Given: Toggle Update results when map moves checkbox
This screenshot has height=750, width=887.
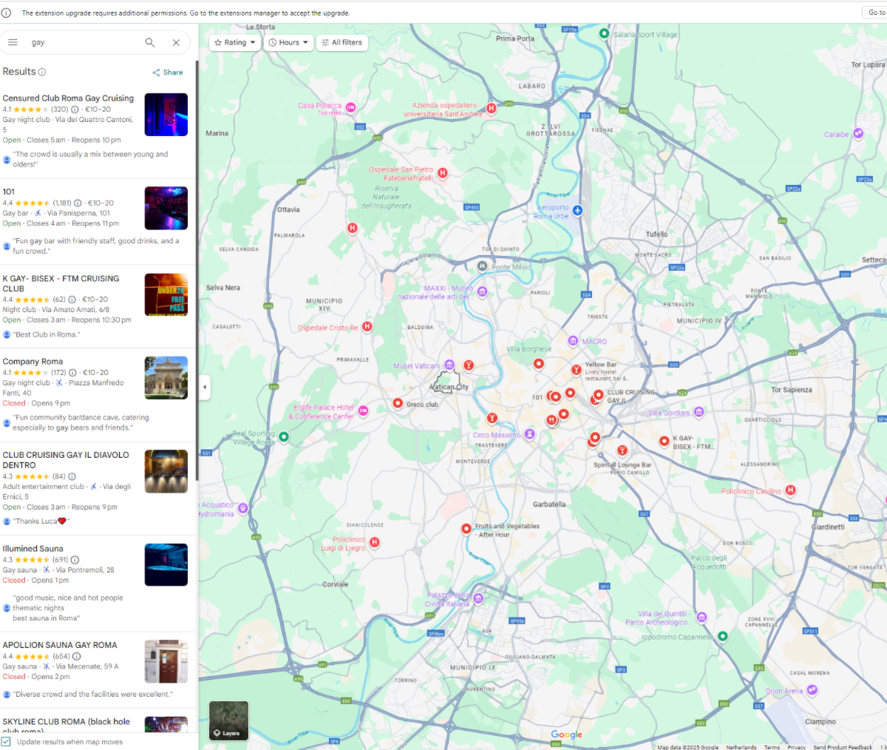Looking at the screenshot, I should [6, 742].
